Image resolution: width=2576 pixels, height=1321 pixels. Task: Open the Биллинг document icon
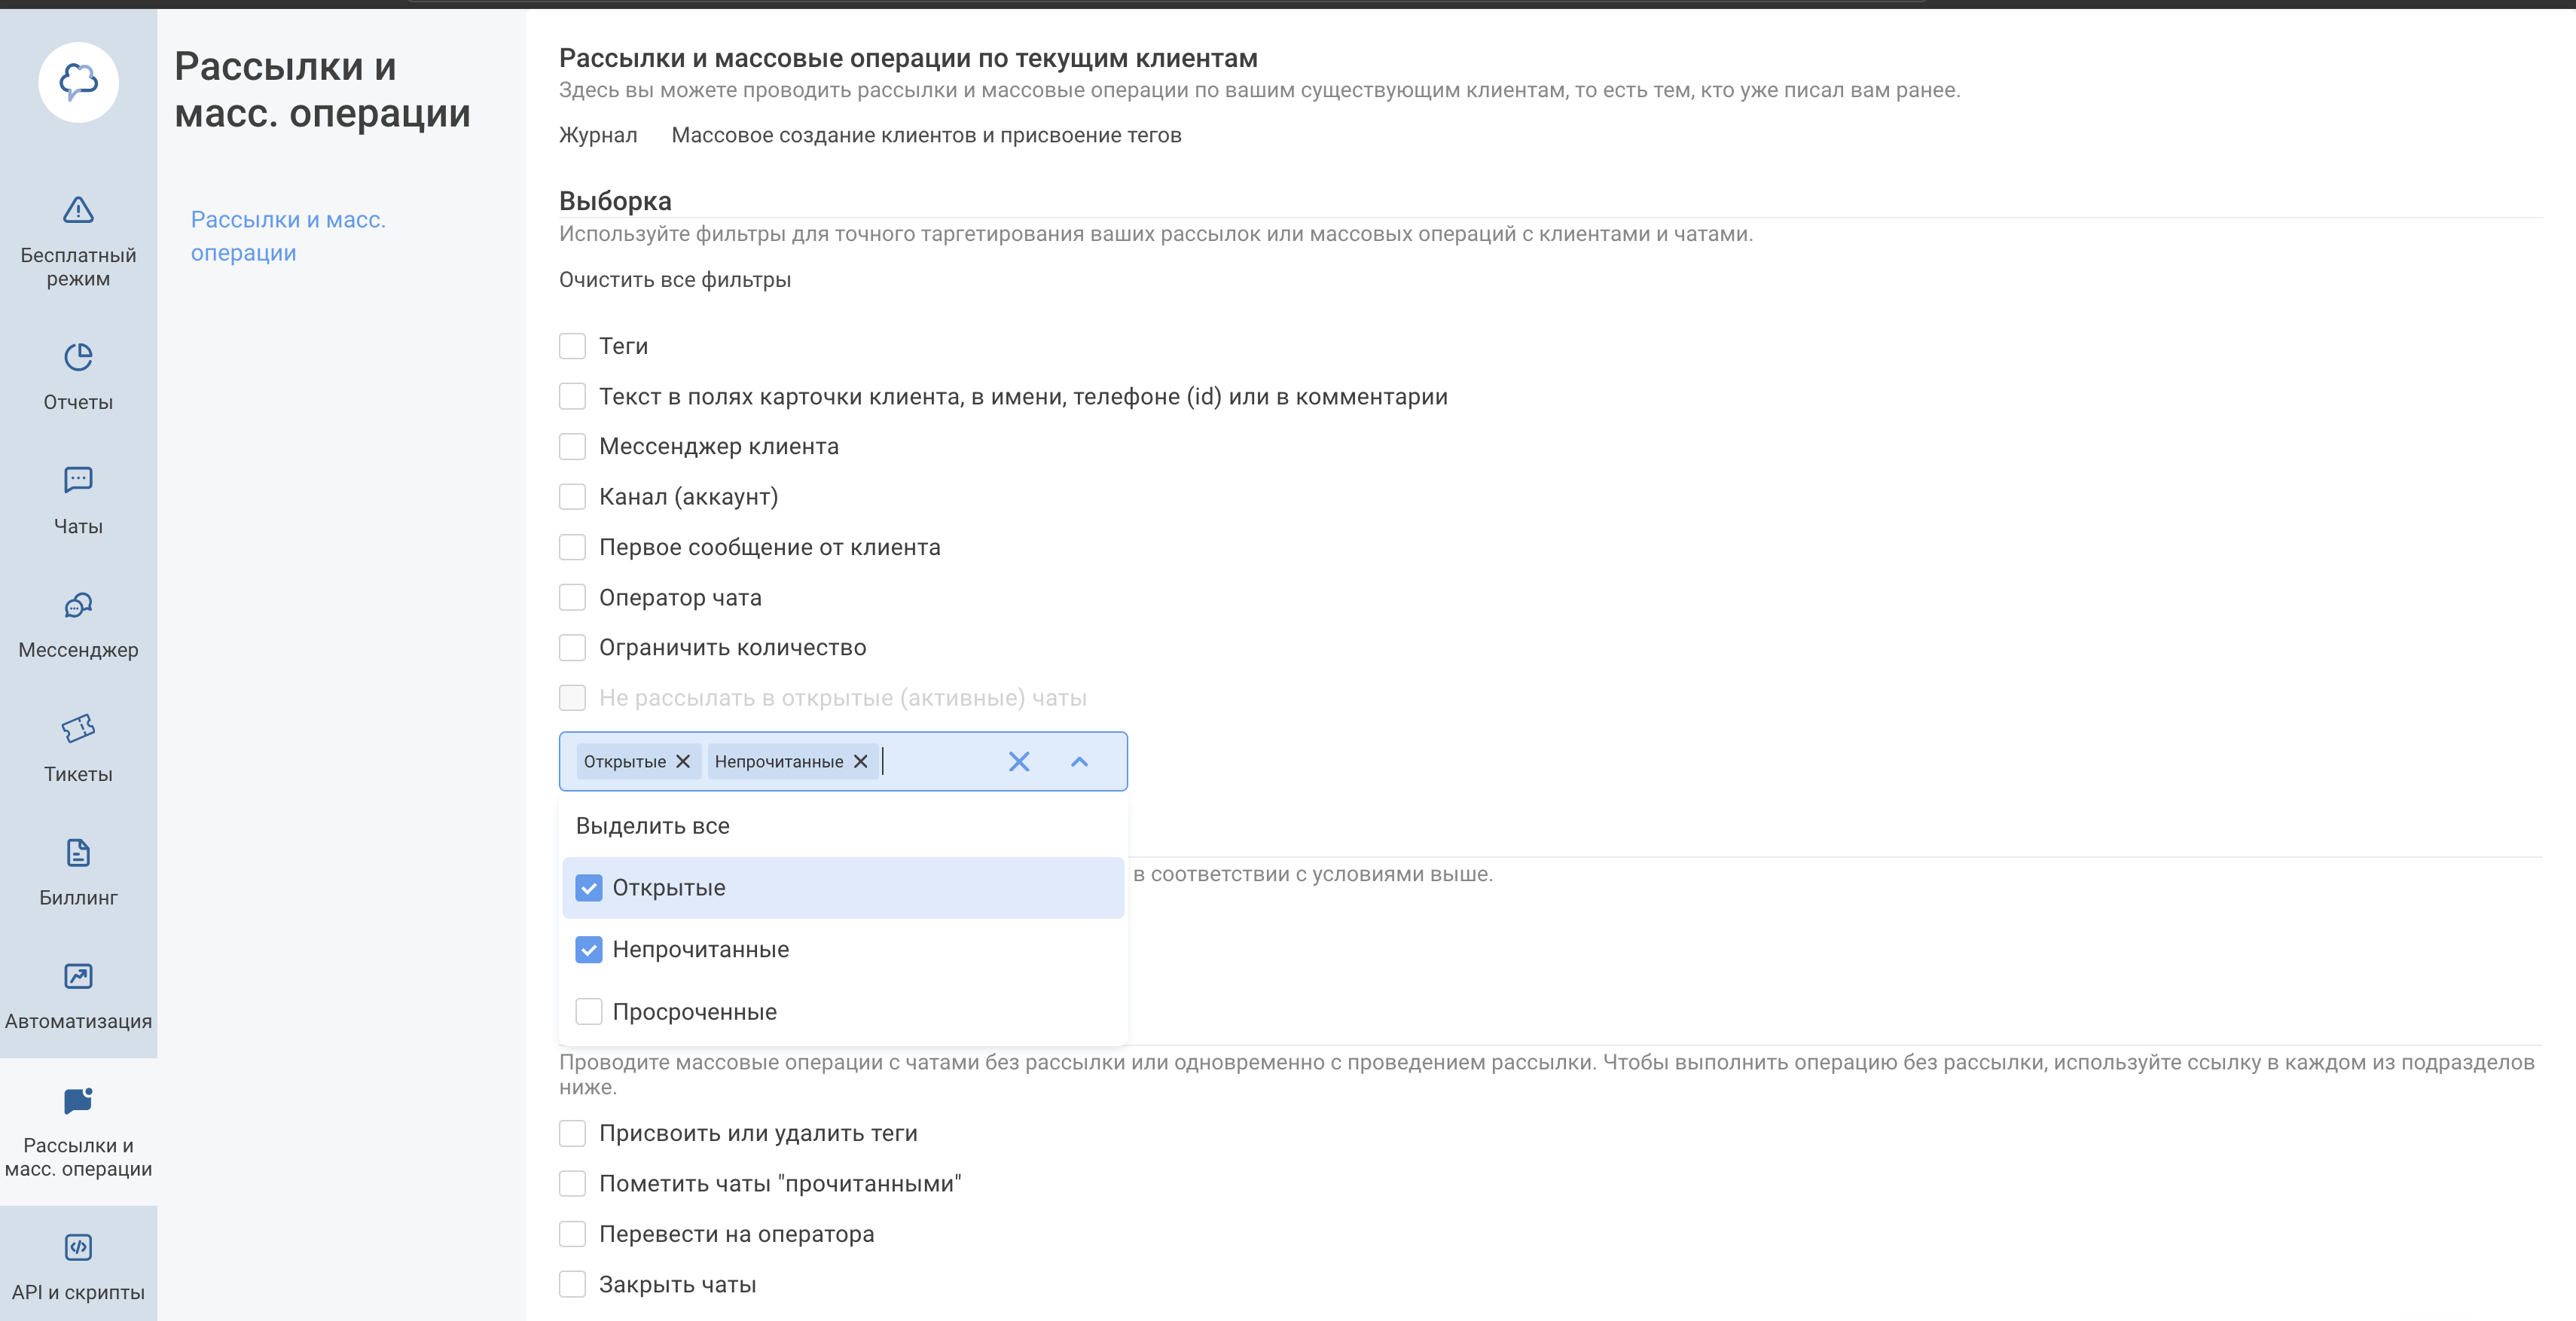click(x=78, y=853)
